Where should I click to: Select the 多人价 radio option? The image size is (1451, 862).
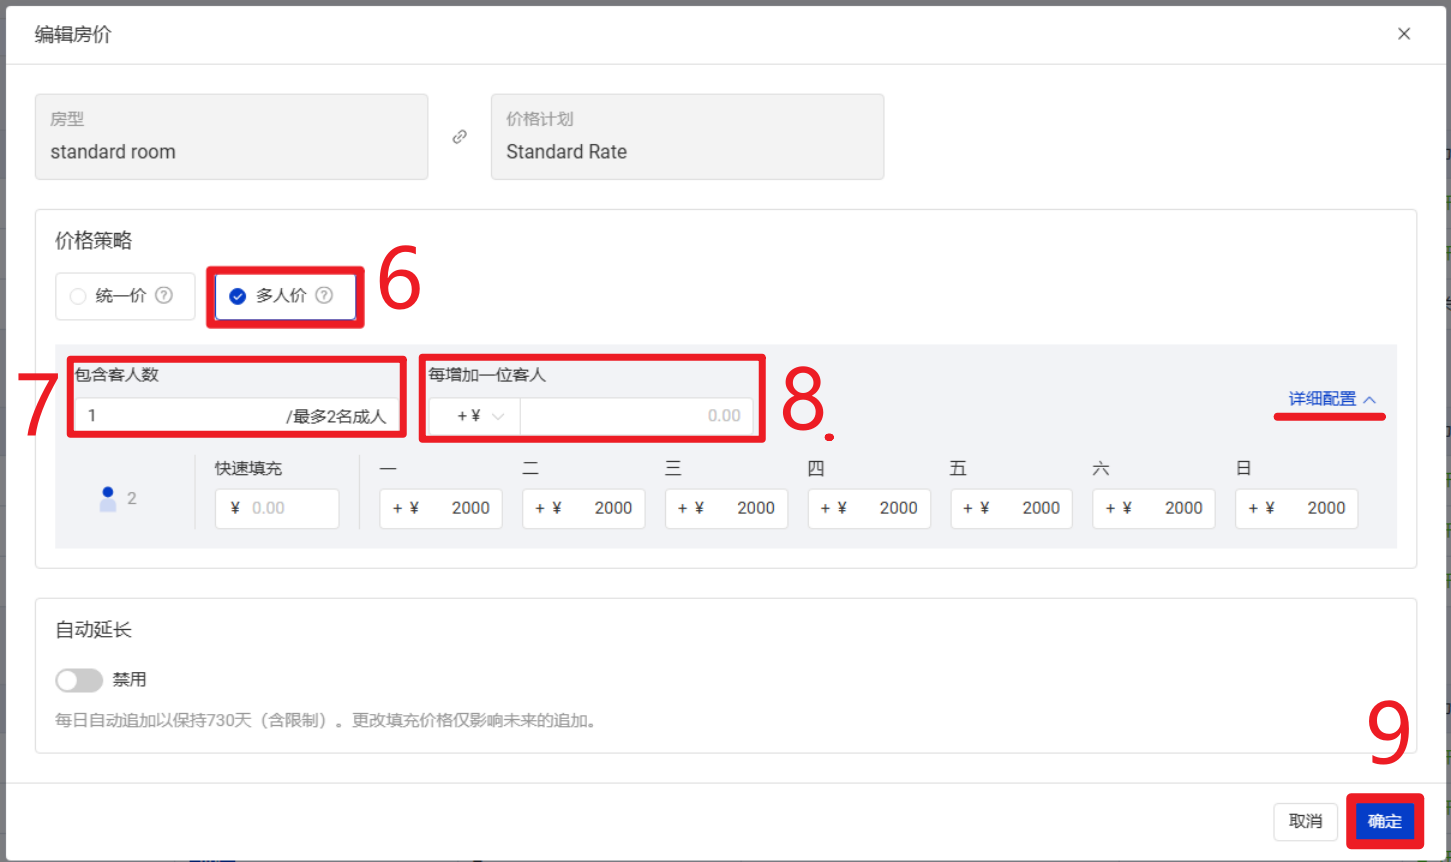click(285, 296)
